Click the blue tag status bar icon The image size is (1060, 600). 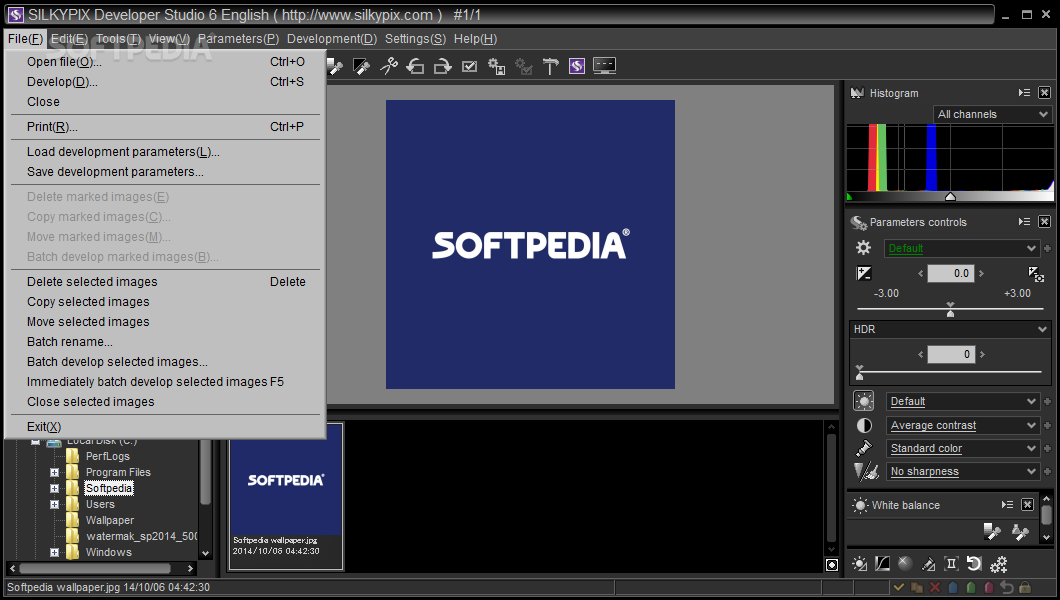pos(953,587)
